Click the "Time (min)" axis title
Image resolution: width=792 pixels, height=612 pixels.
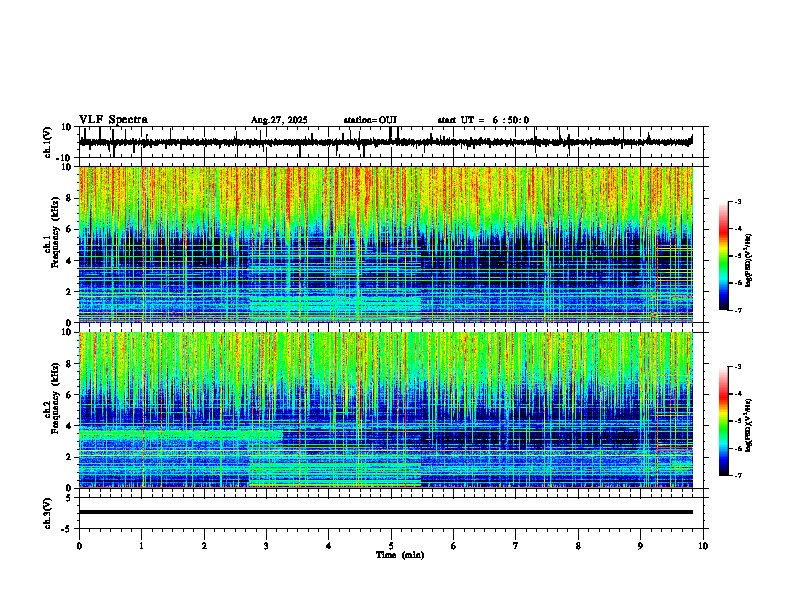click(400, 555)
